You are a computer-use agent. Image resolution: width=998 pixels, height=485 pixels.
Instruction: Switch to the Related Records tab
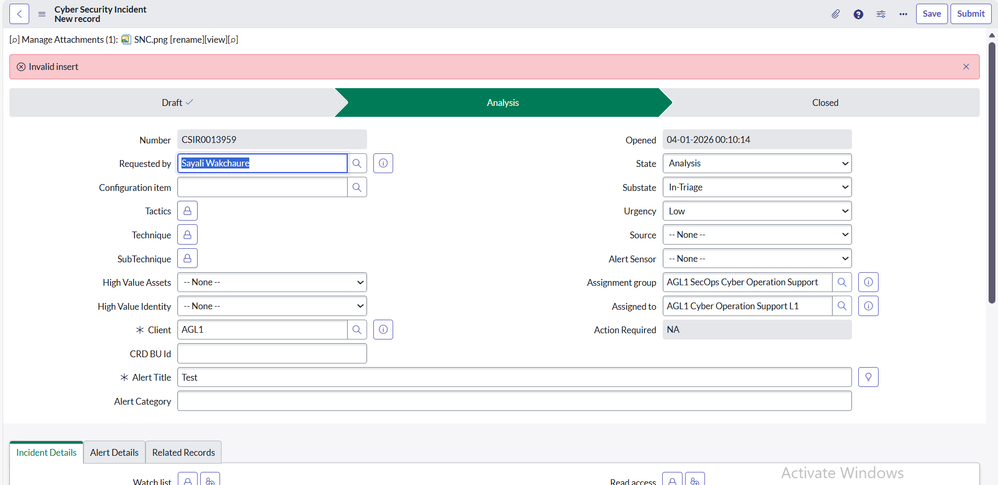183,453
